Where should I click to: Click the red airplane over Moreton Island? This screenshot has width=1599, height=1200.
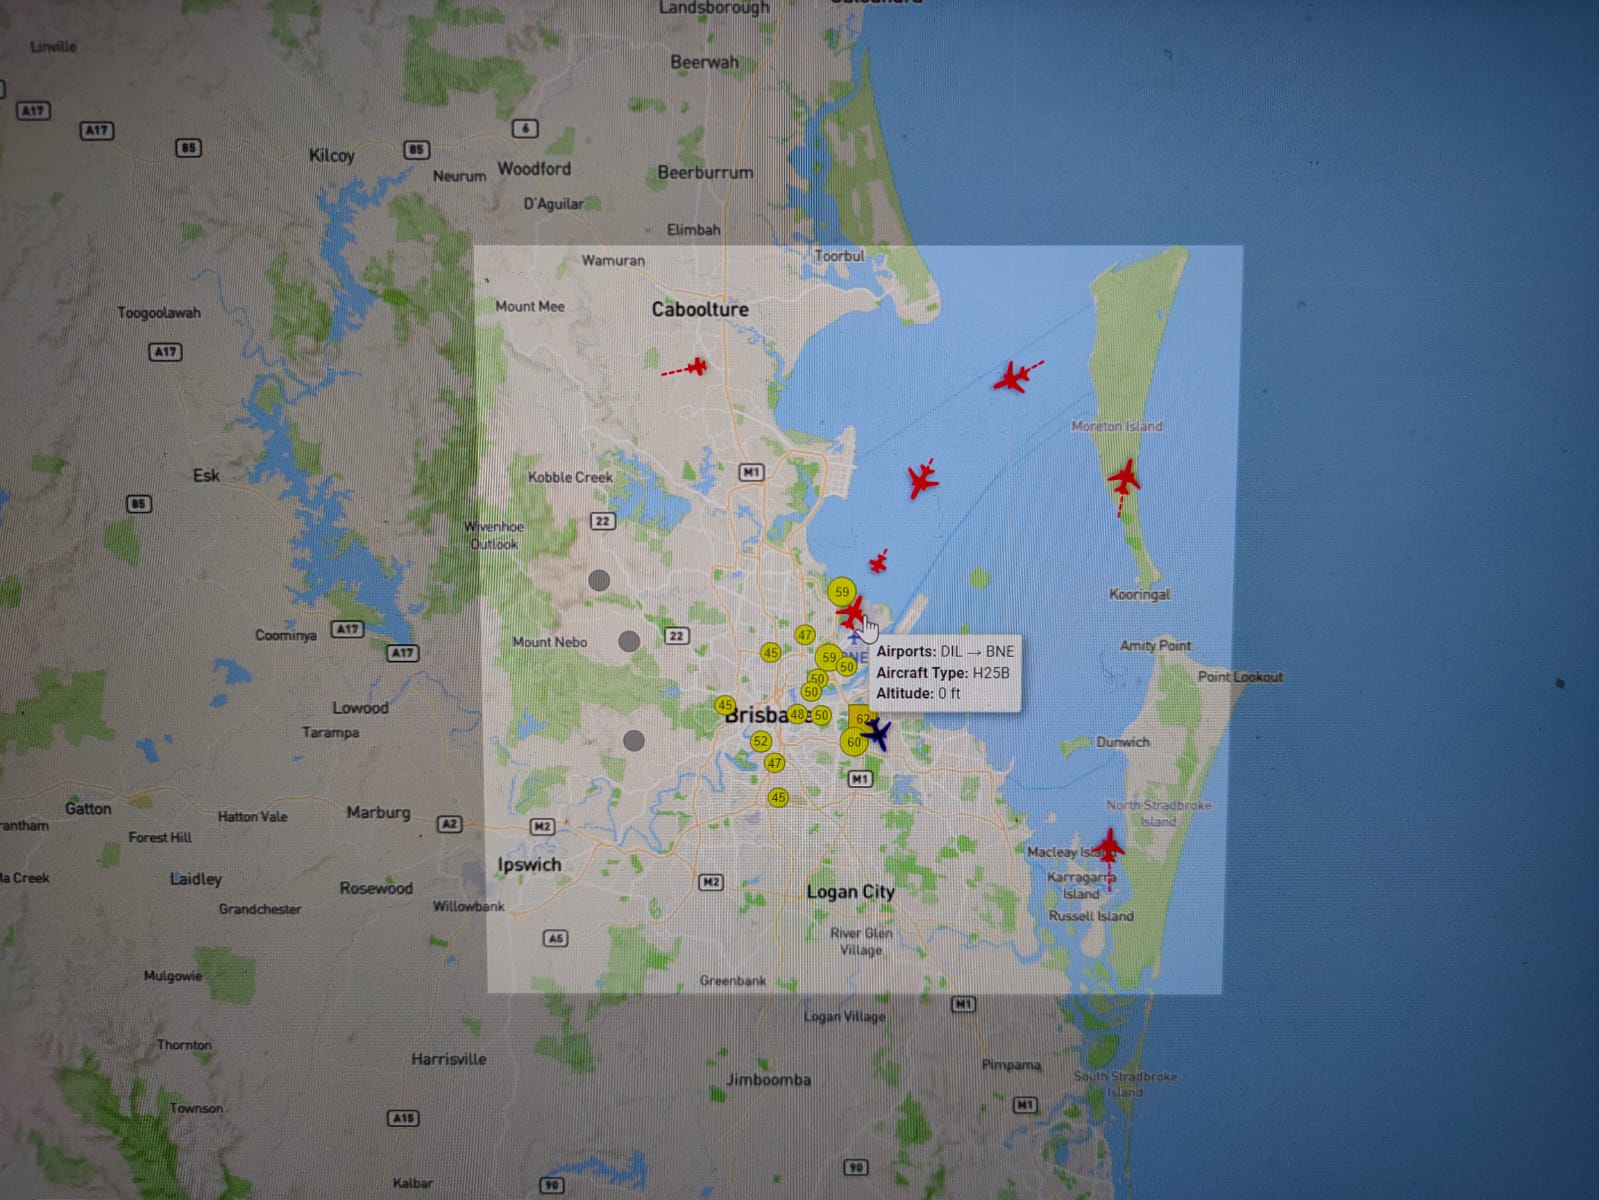tap(1124, 479)
